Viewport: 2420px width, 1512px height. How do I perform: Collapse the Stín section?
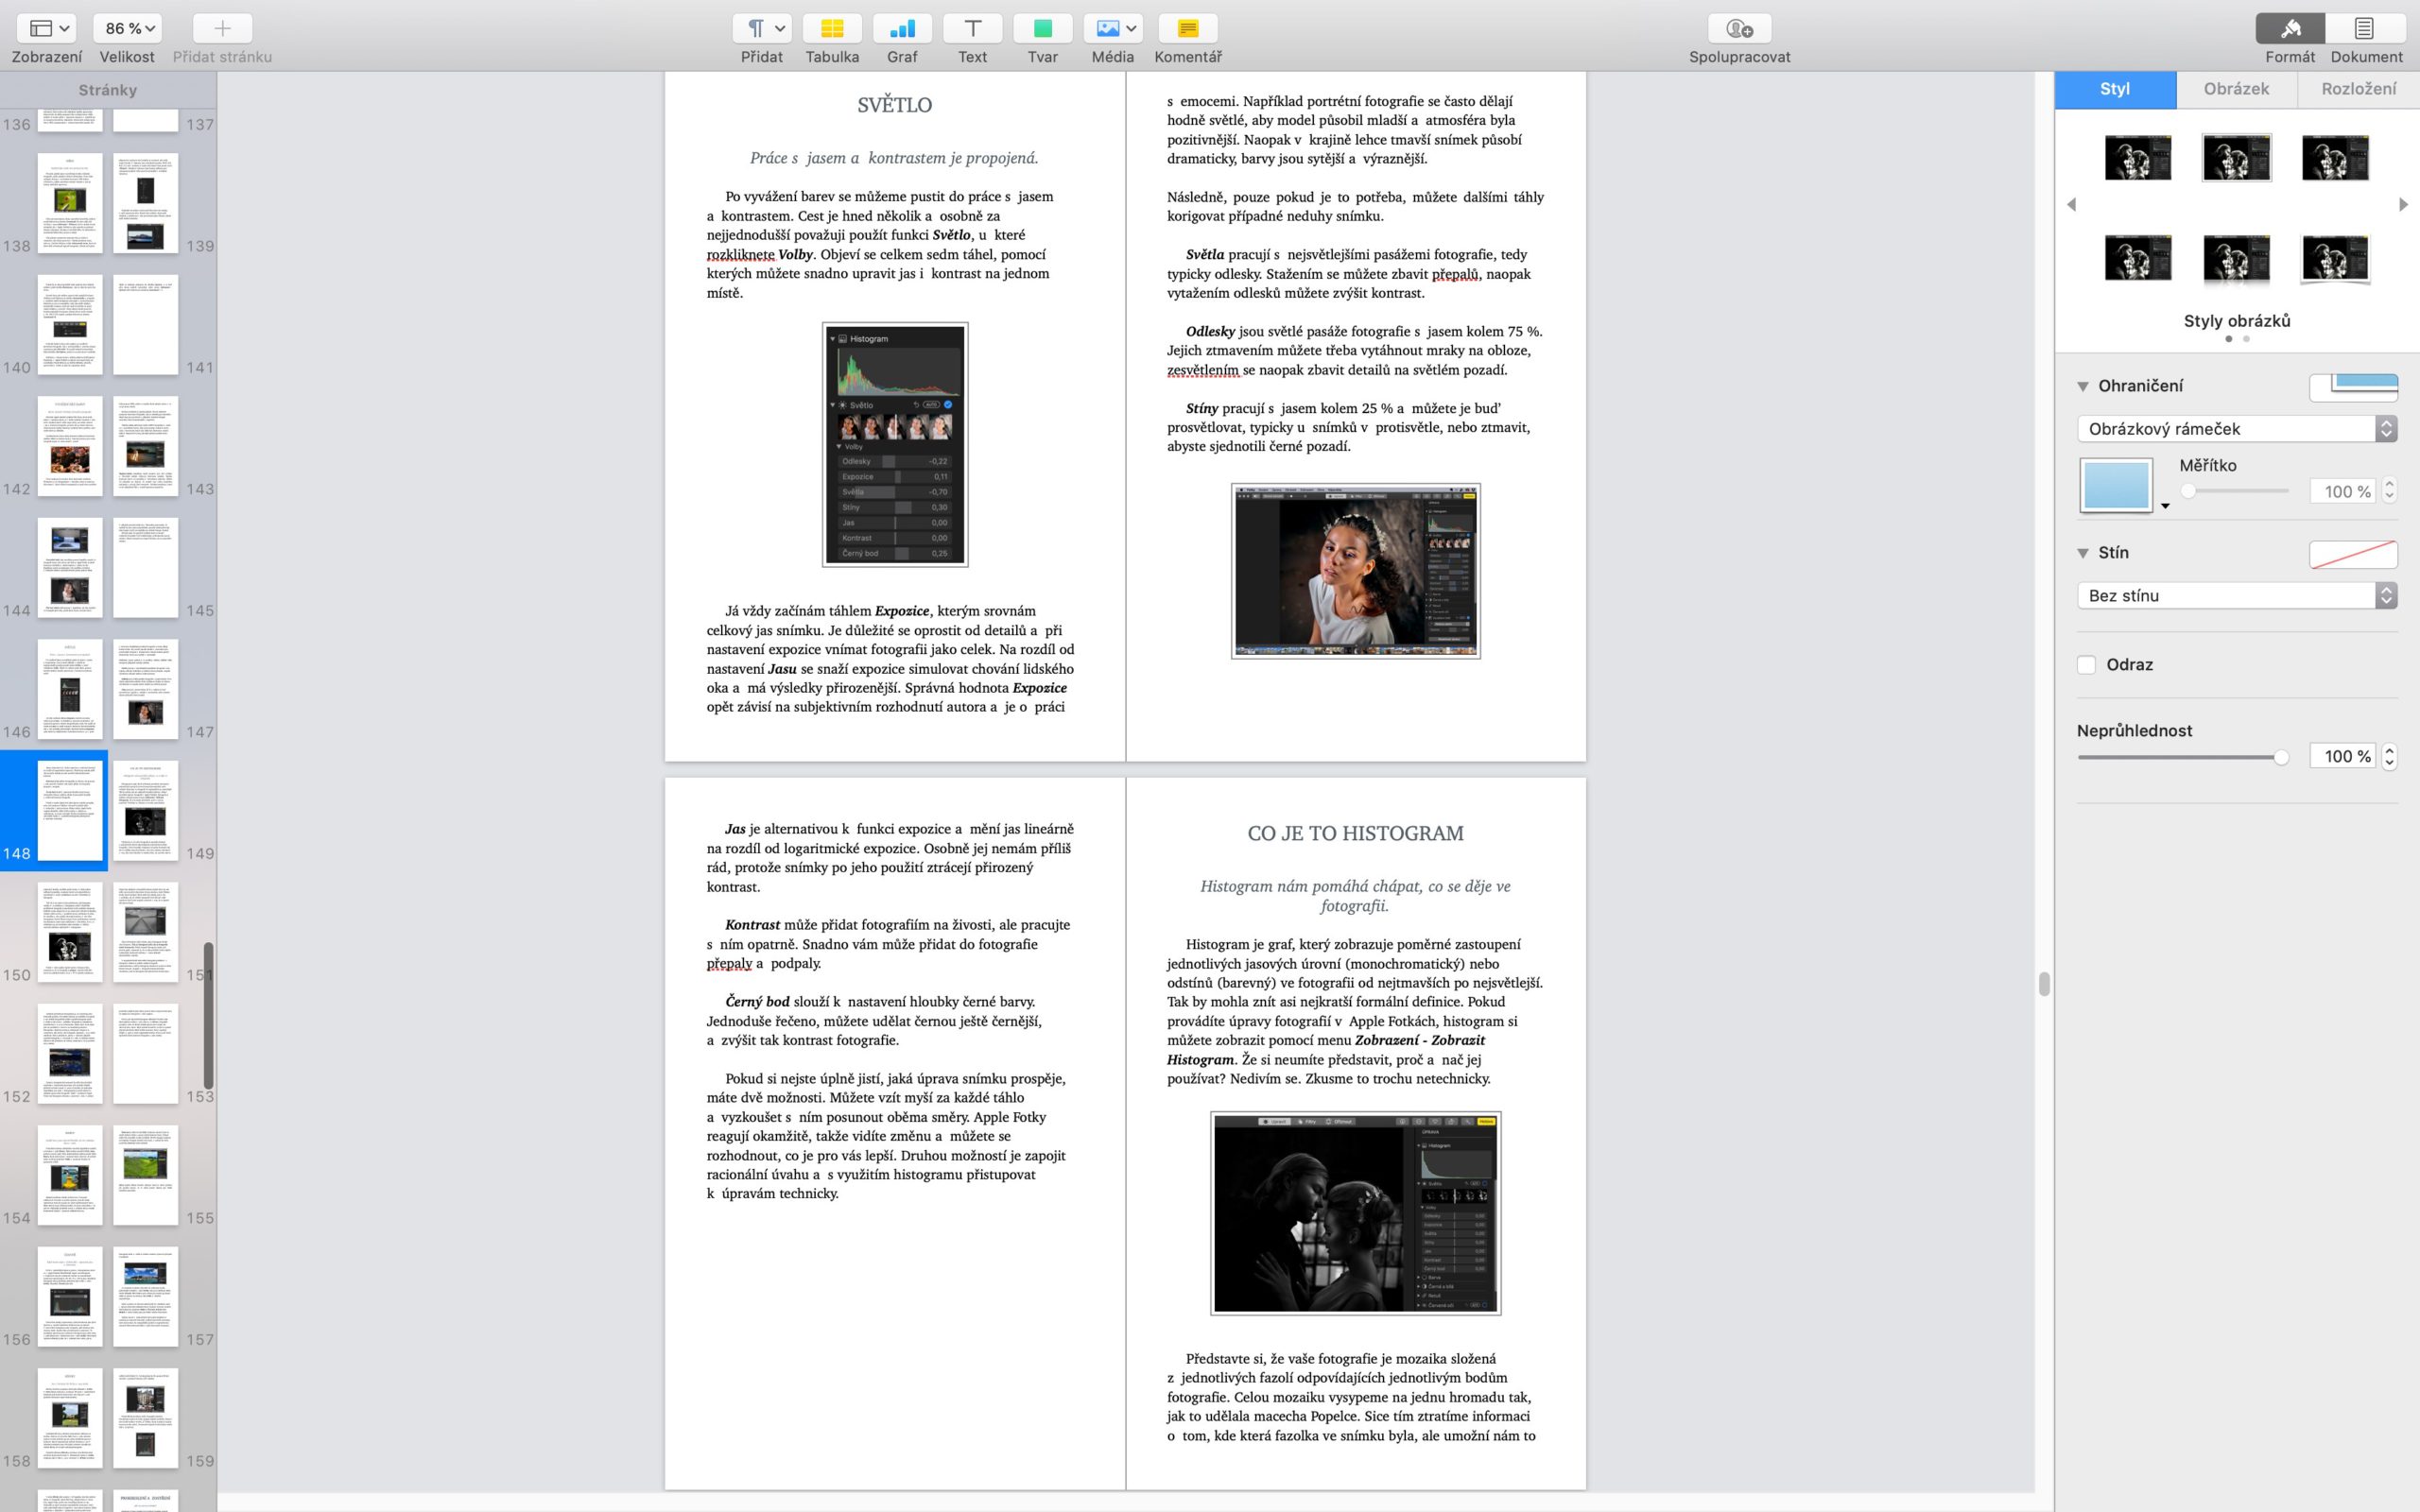(2083, 553)
